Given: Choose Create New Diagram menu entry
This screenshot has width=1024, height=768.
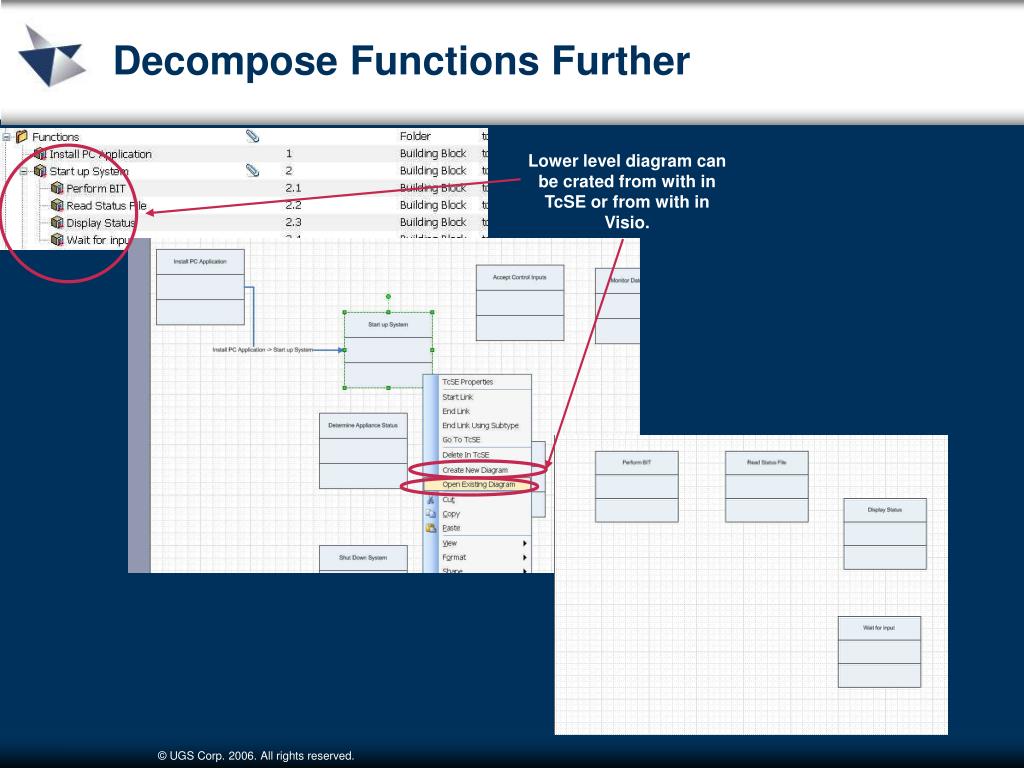Looking at the screenshot, I should [475, 470].
